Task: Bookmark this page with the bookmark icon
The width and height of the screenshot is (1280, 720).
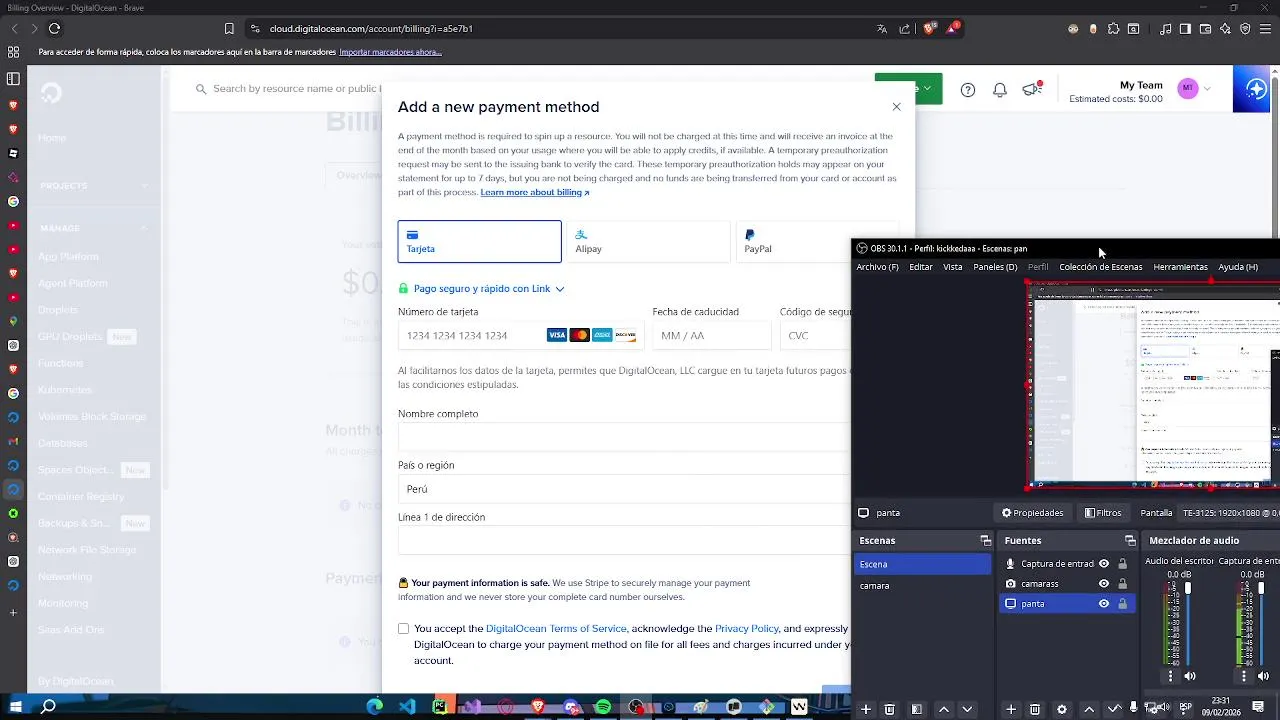Action: click(x=229, y=29)
